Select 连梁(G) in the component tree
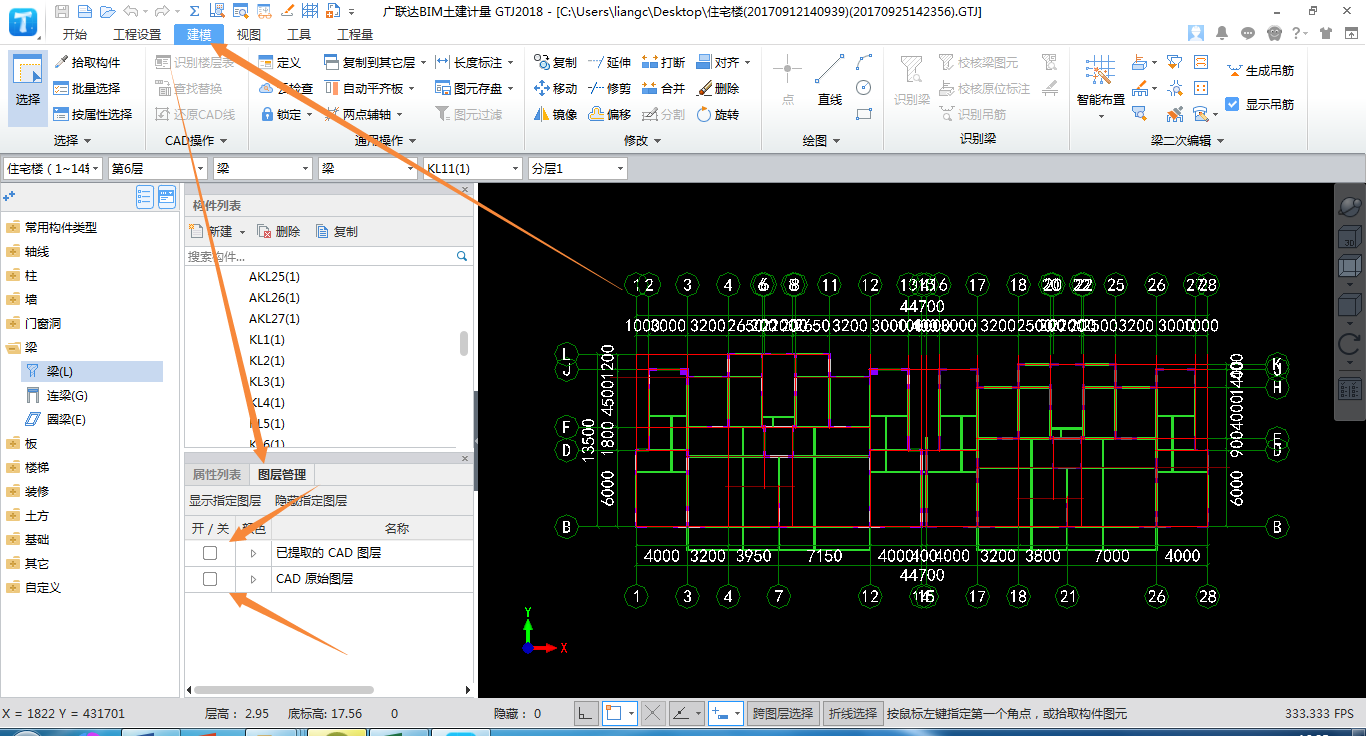 [67, 396]
